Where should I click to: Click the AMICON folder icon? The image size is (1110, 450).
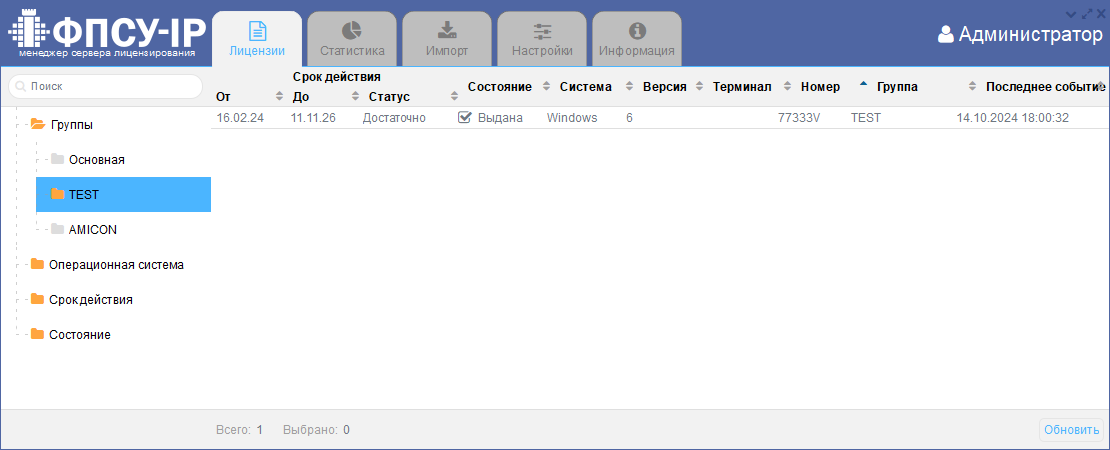click(58, 229)
